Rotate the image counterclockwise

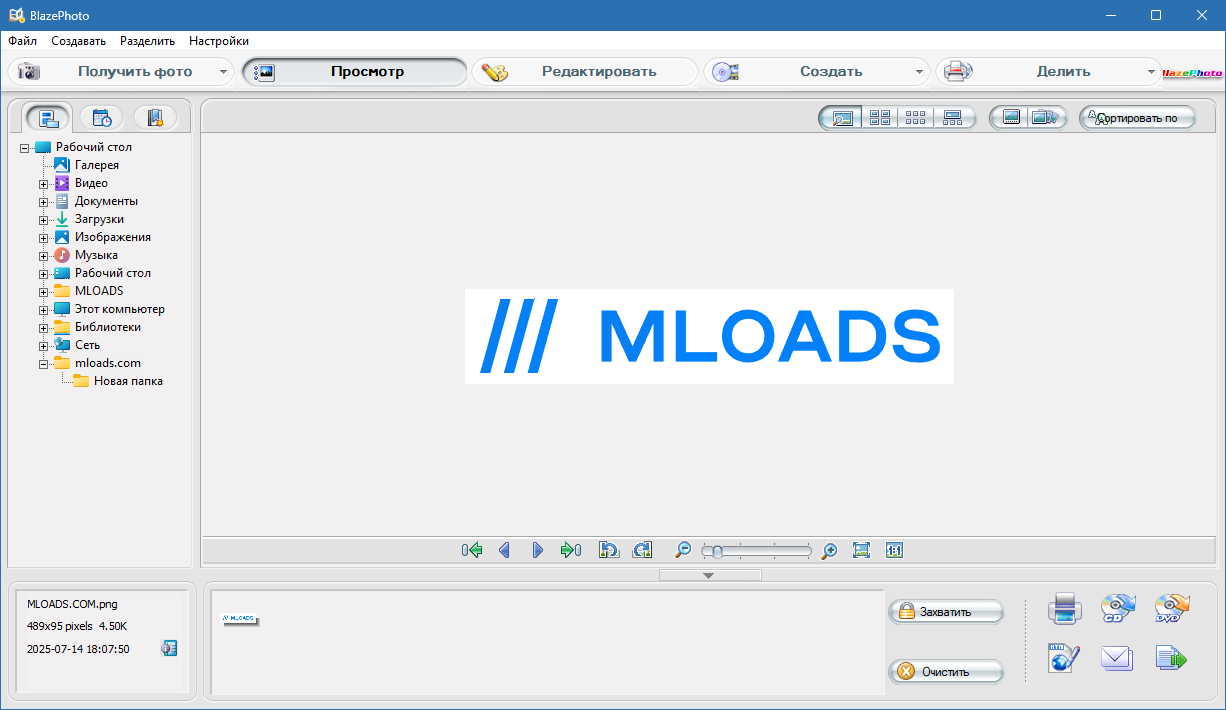[x=608, y=550]
